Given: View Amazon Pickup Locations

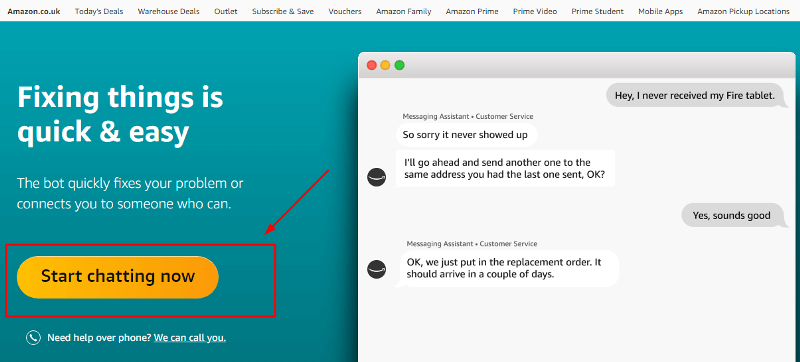Looking at the screenshot, I should (x=743, y=11).
